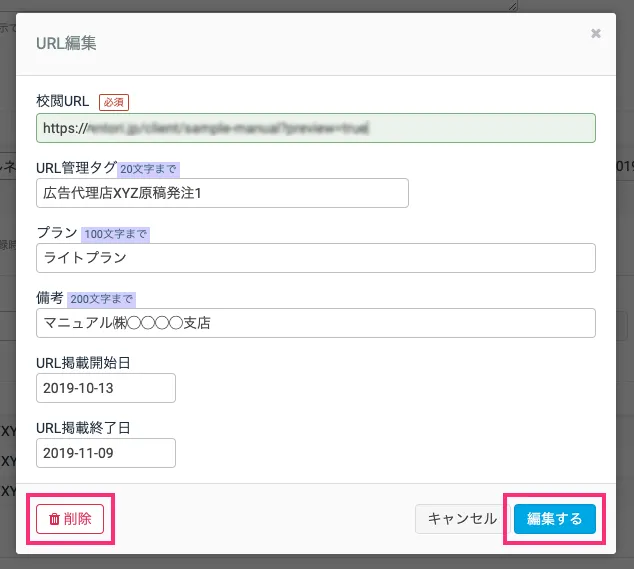This screenshot has height=569, width=634.
Task: Click the red 必須 badge
Action: [114, 102]
